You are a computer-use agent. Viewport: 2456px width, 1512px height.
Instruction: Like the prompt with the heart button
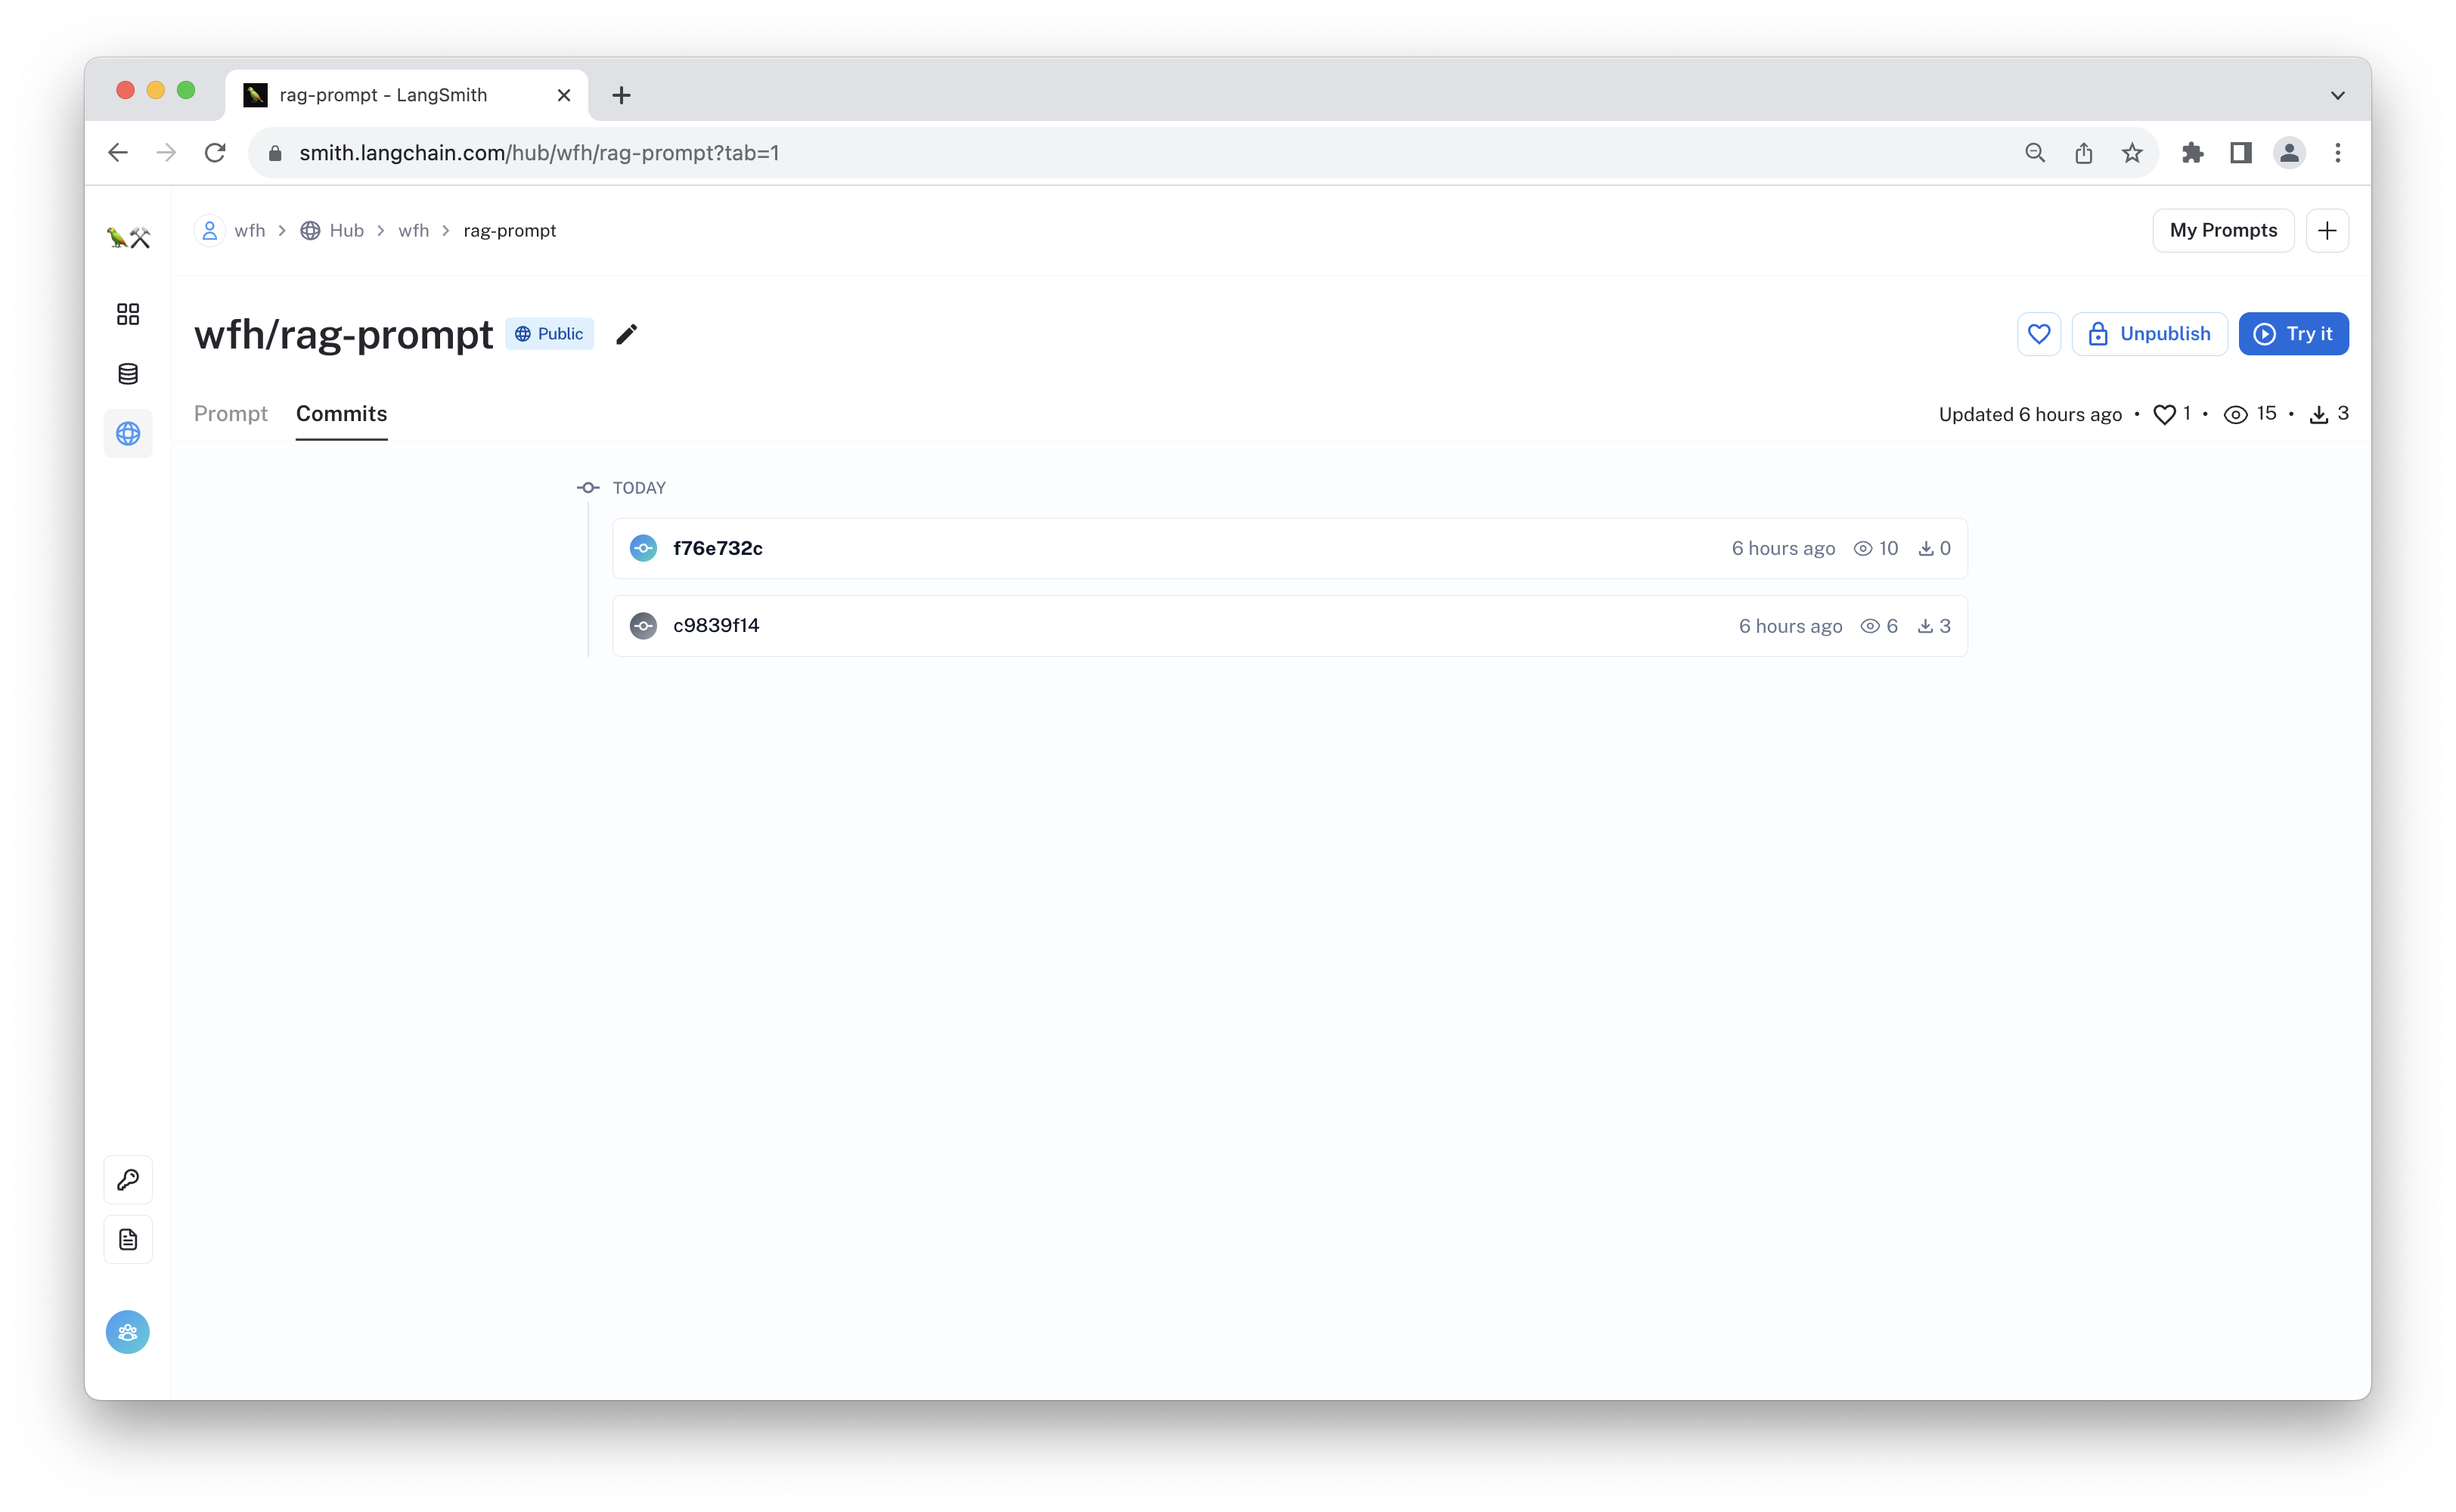point(2038,334)
